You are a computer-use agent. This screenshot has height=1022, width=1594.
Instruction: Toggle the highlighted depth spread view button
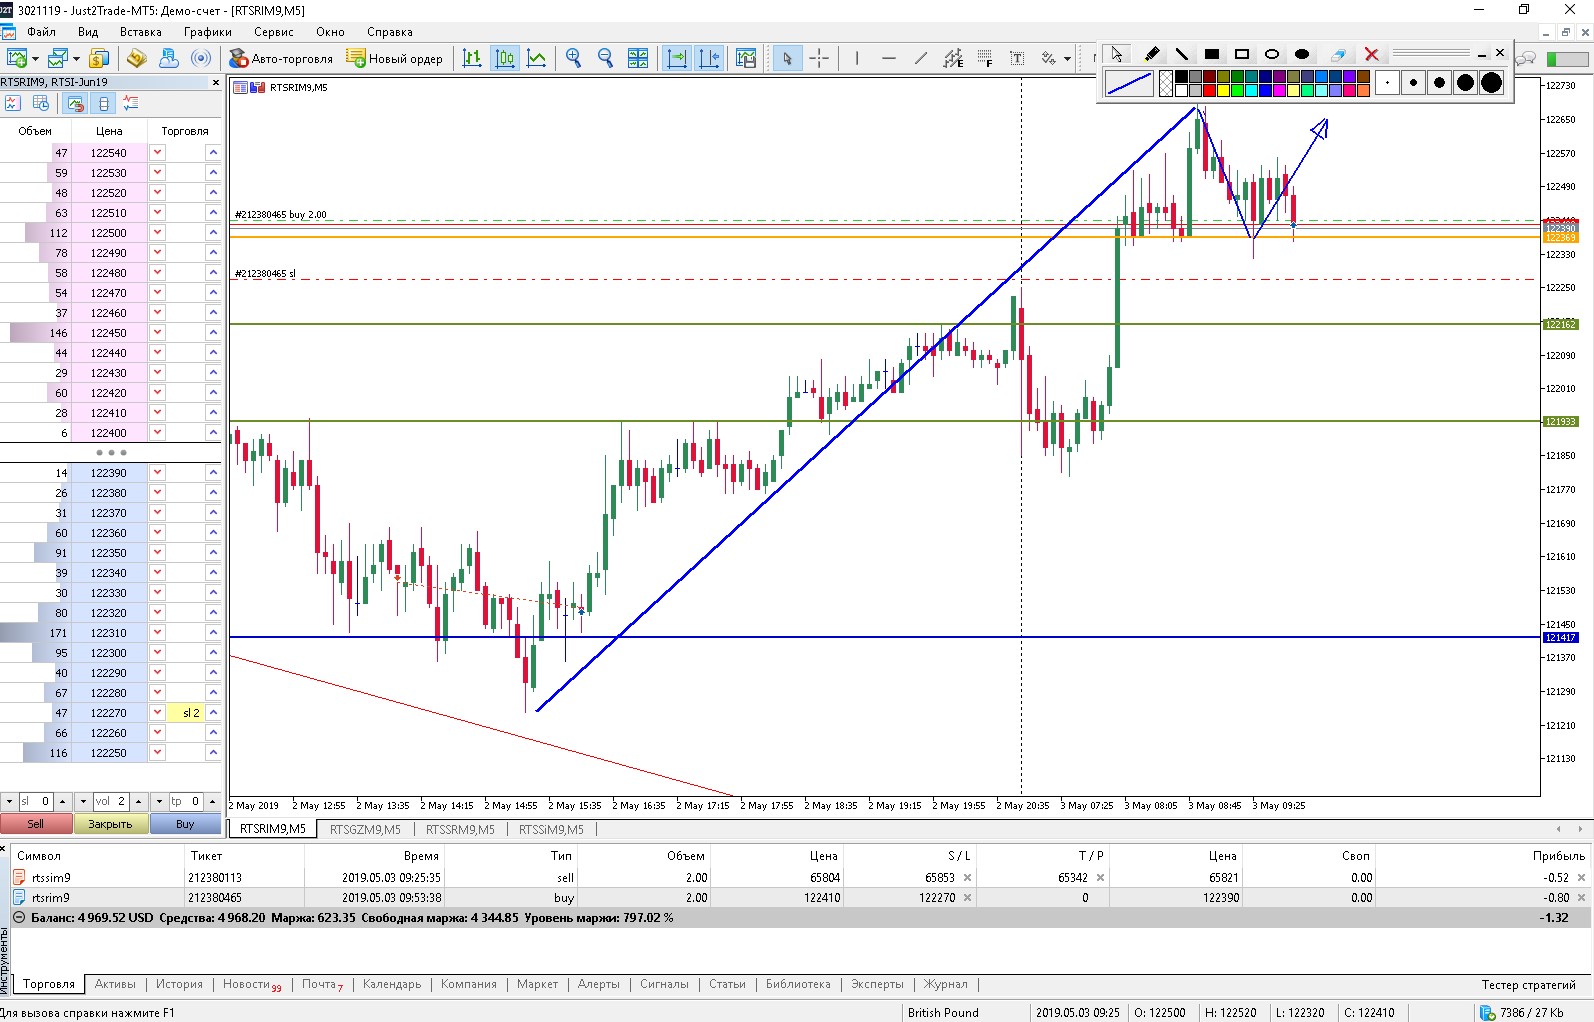[75, 103]
